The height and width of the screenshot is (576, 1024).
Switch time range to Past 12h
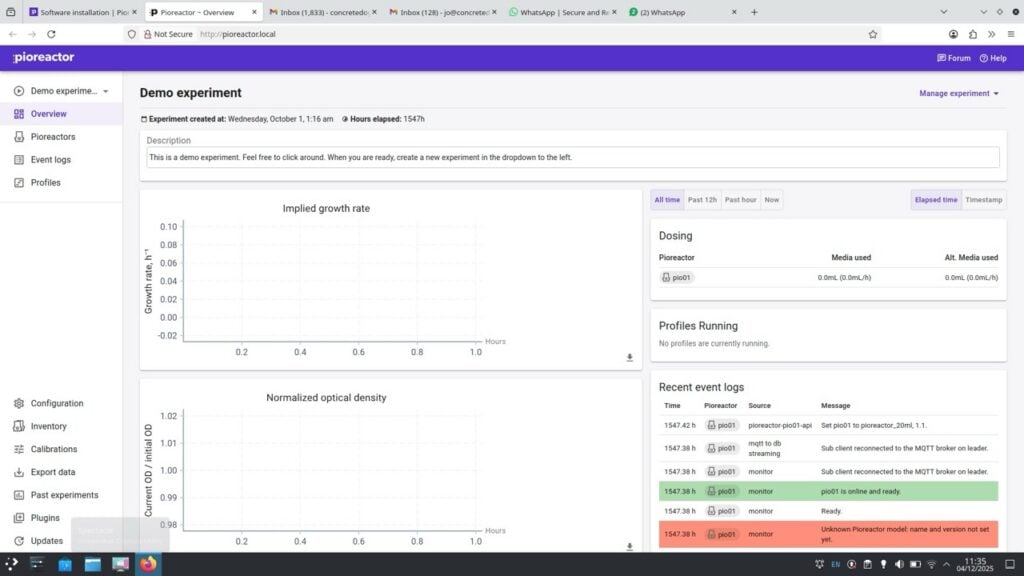702,200
